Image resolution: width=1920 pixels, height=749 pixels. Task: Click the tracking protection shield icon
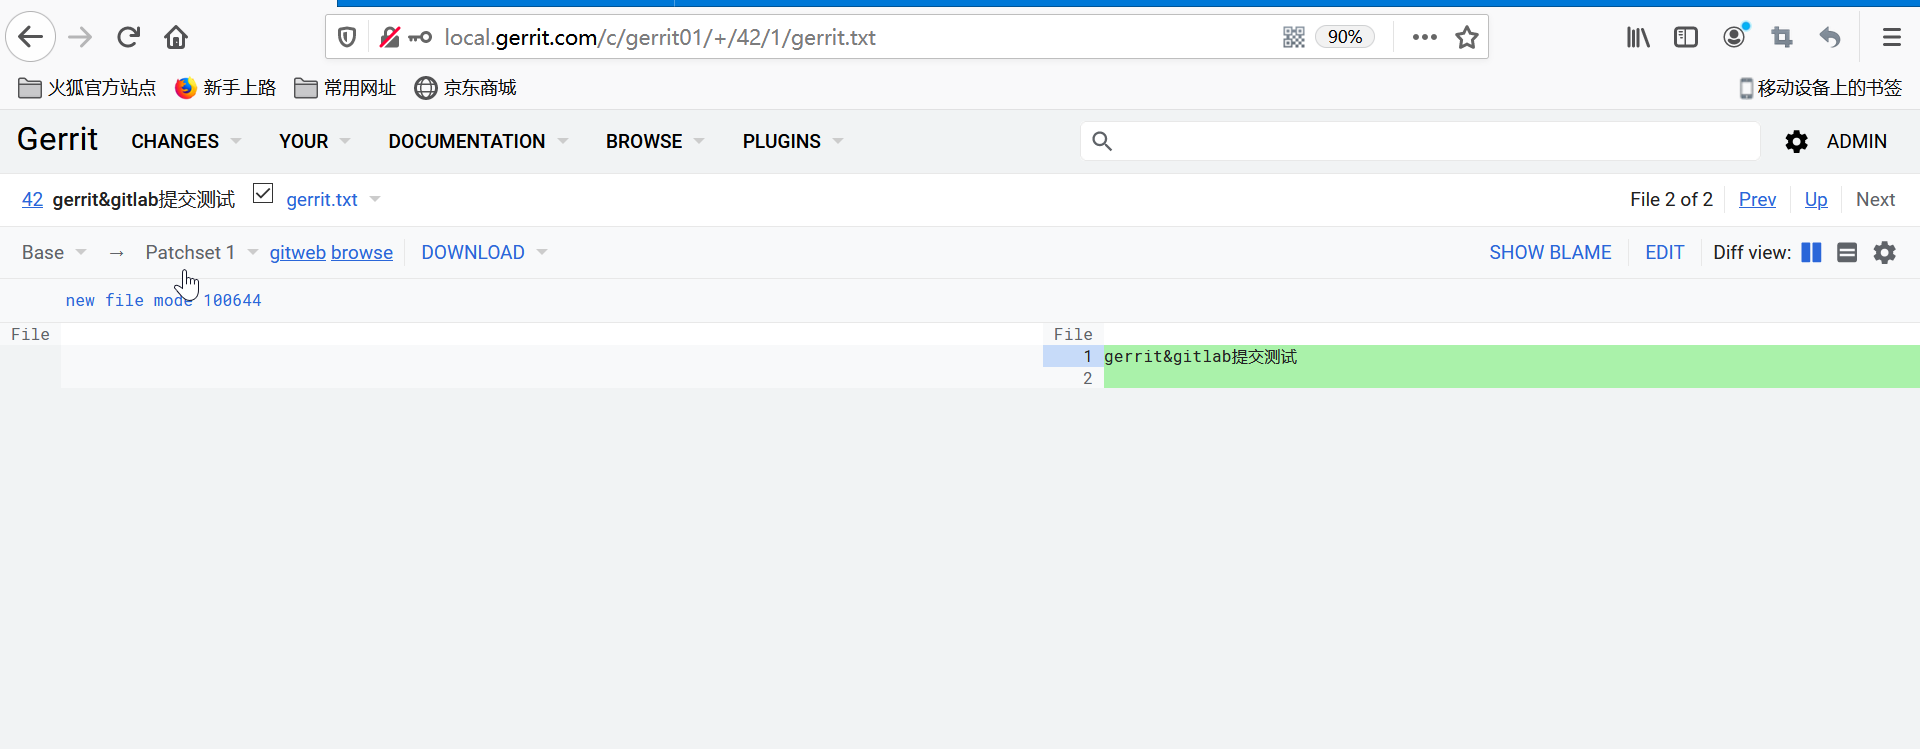(347, 37)
